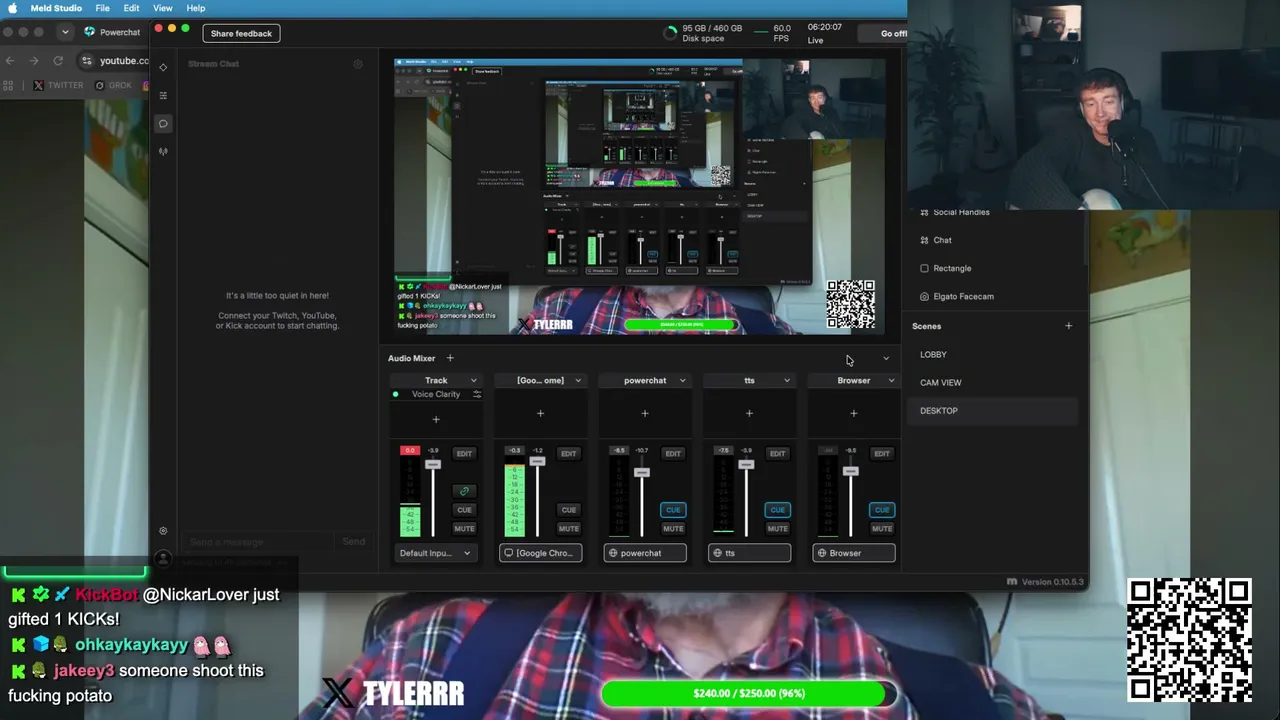This screenshot has height=720, width=1280.
Task: Click the Social Handles layer icon
Action: coord(924,212)
